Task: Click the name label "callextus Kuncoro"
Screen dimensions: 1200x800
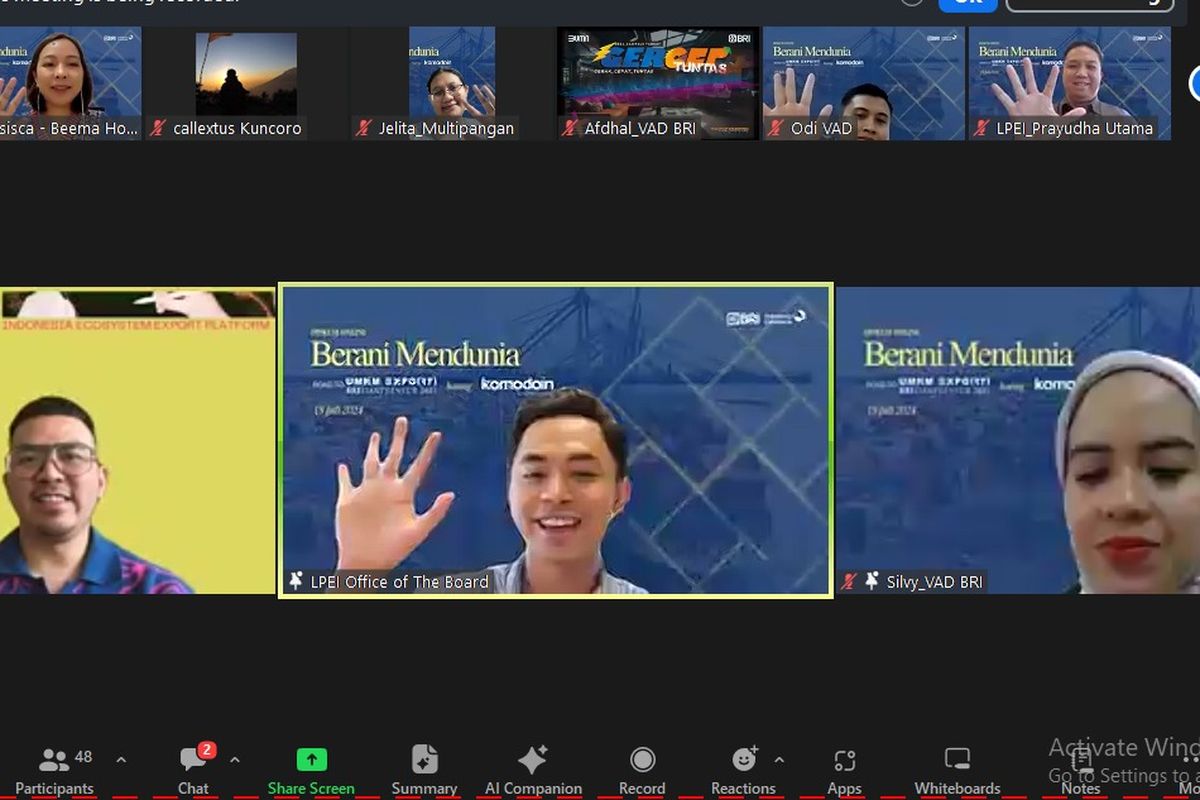Action: [x=237, y=128]
